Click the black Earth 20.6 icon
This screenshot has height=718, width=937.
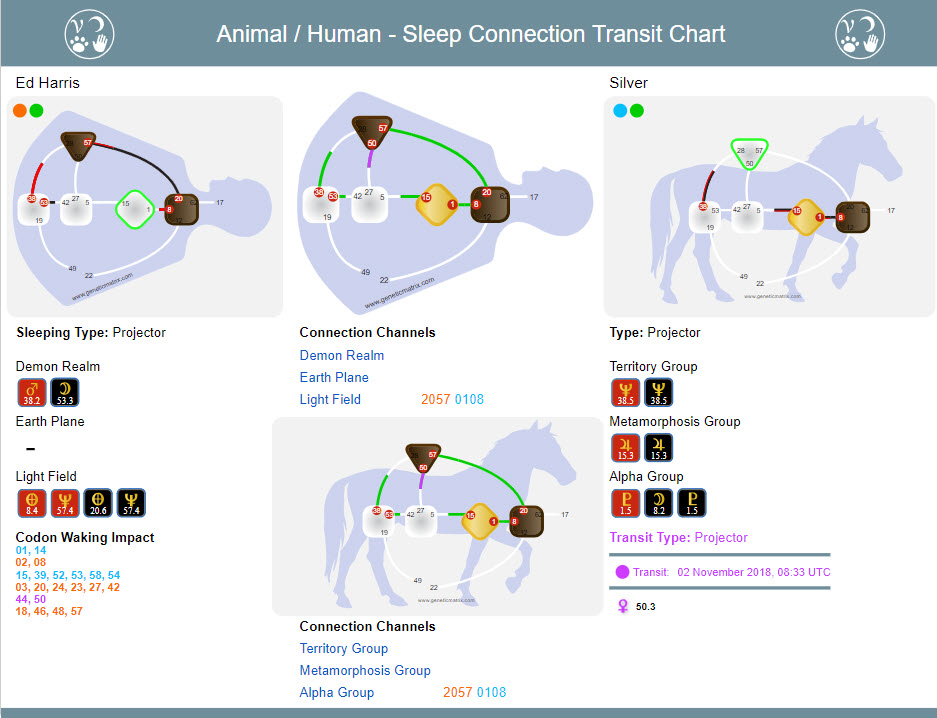pos(98,502)
